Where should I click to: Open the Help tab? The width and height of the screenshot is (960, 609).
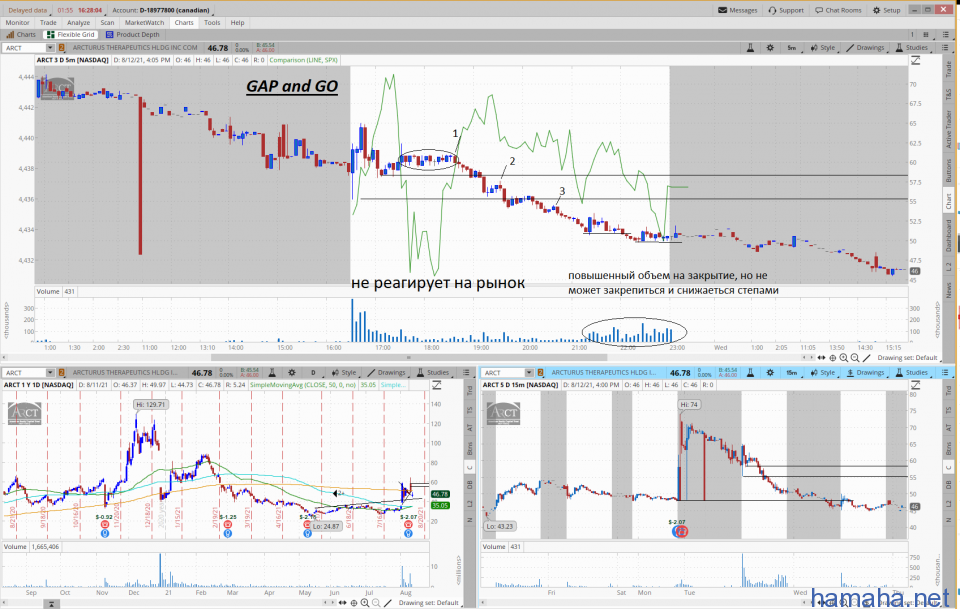[238, 23]
